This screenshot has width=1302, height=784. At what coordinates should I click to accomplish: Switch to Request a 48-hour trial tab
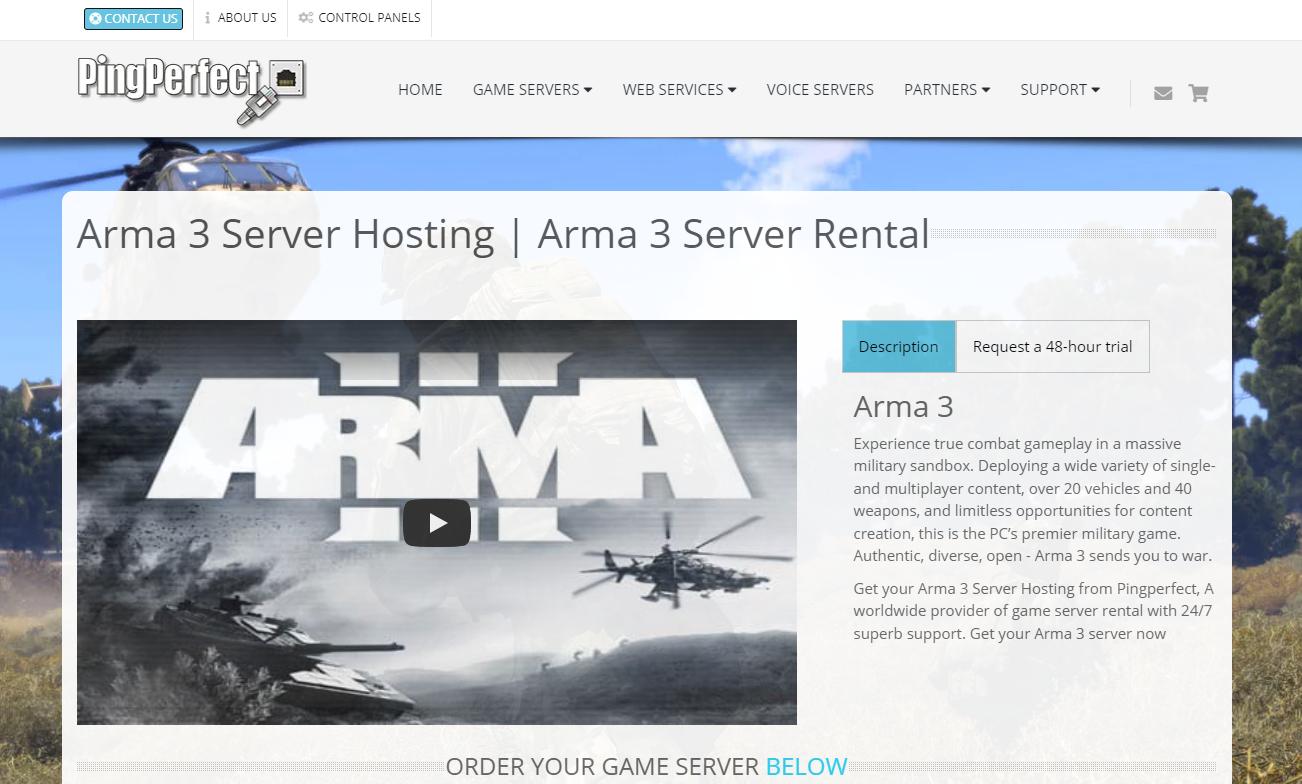(1052, 346)
